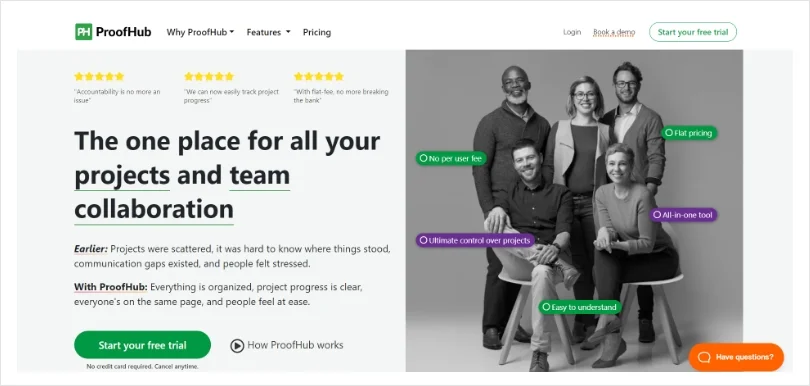
Task: Click the green Start your free trial button below the text
Action: pos(143,345)
